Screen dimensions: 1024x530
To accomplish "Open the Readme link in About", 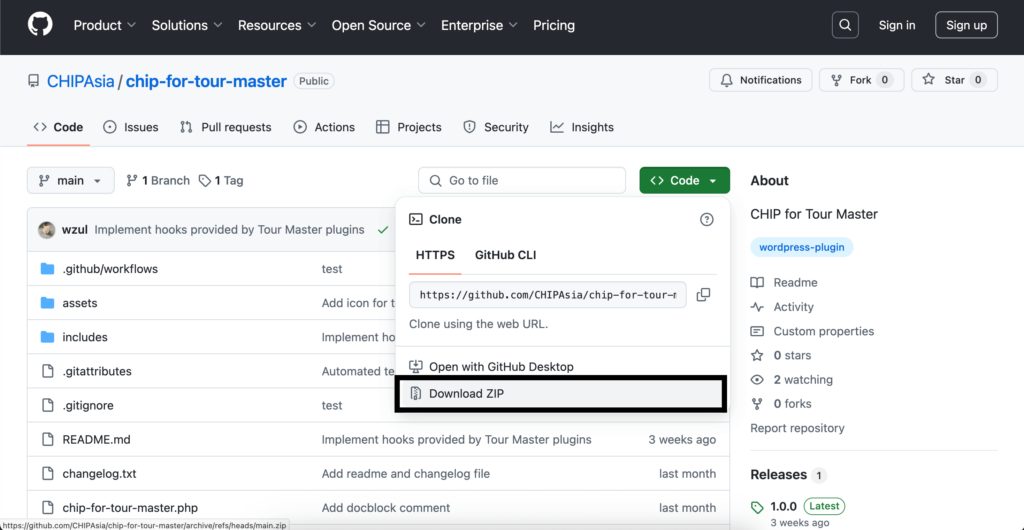I will [x=784, y=283].
